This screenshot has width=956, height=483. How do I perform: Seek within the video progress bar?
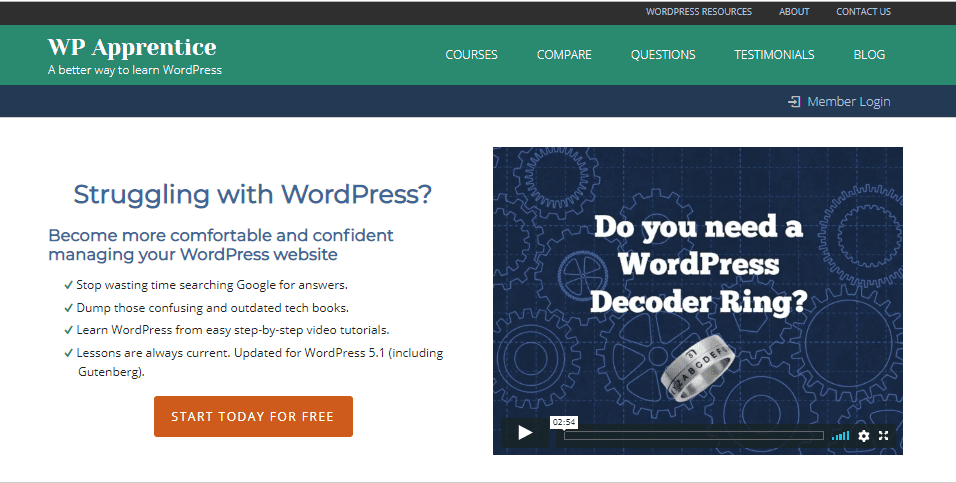pyautogui.click(x=694, y=435)
